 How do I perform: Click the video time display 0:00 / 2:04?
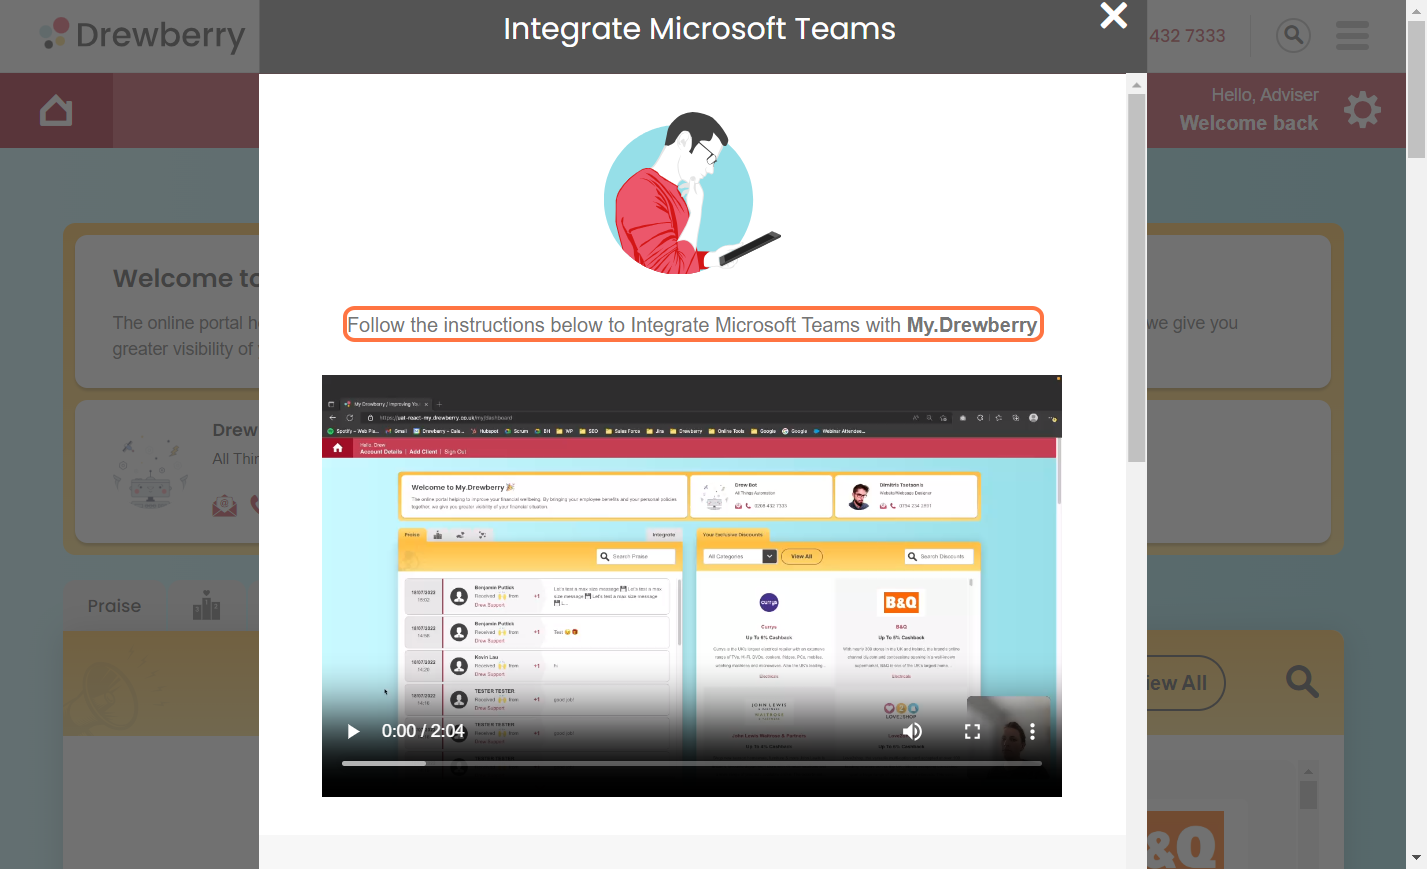pyautogui.click(x=423, y=731)
